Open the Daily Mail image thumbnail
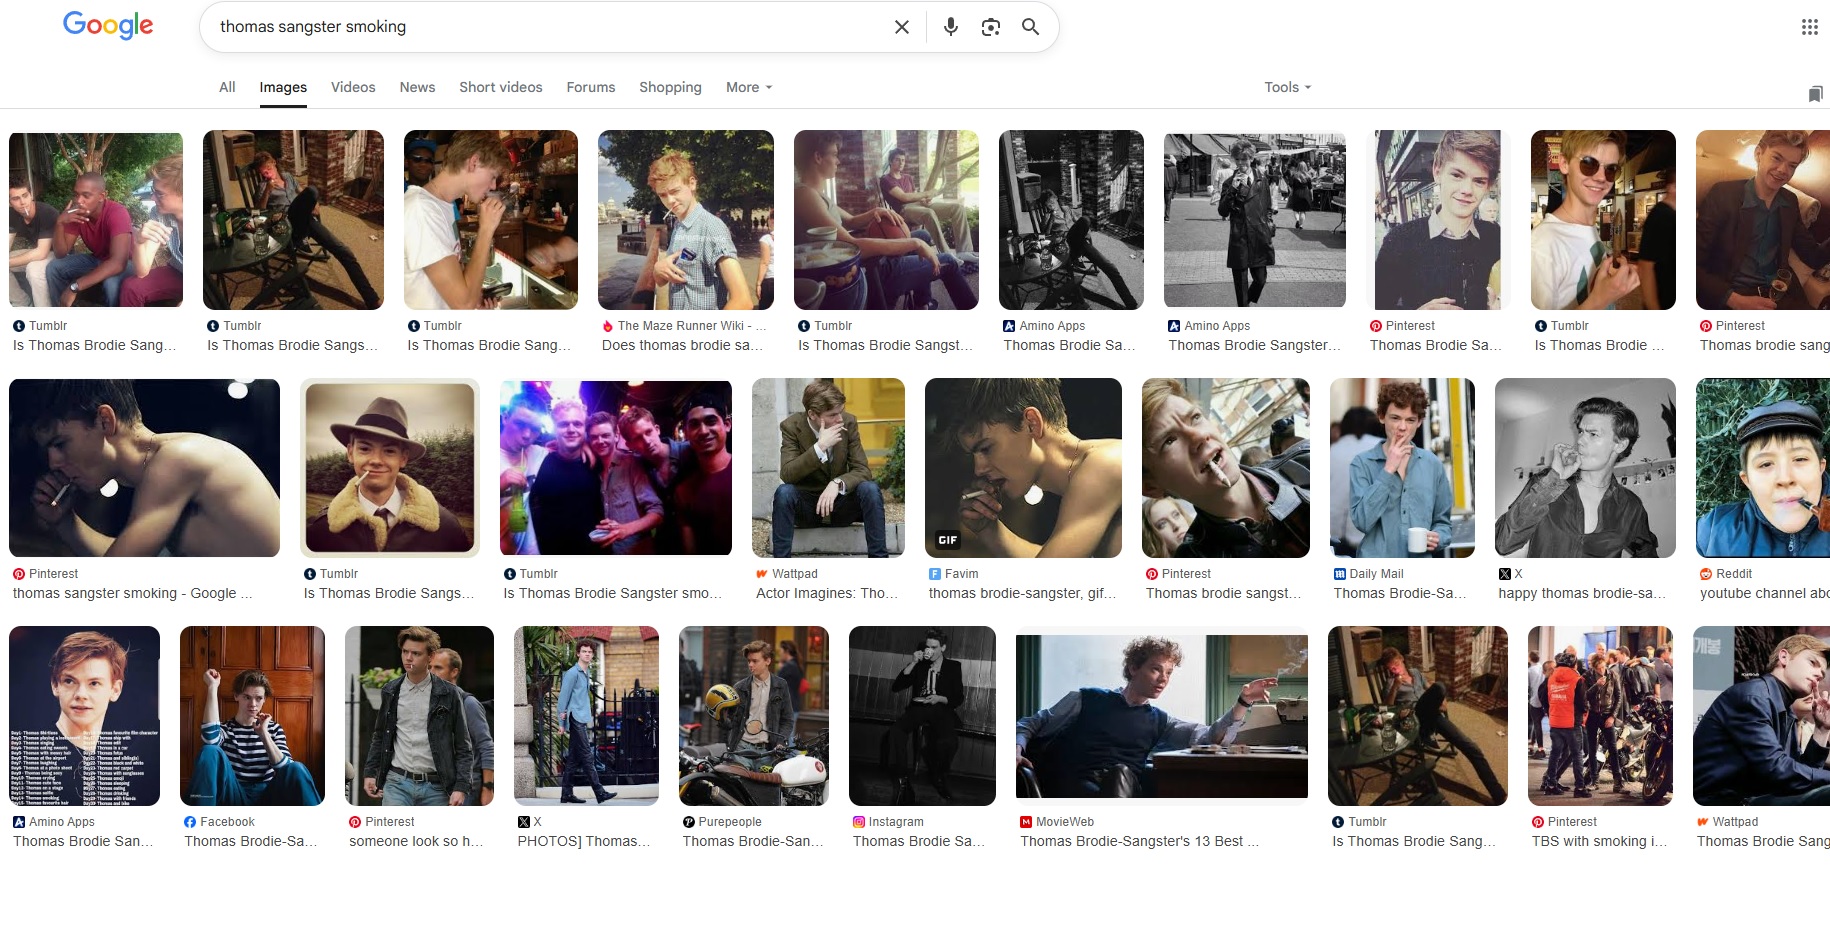The height and width of the screenshot is (942, 1830). [1402, 468]
